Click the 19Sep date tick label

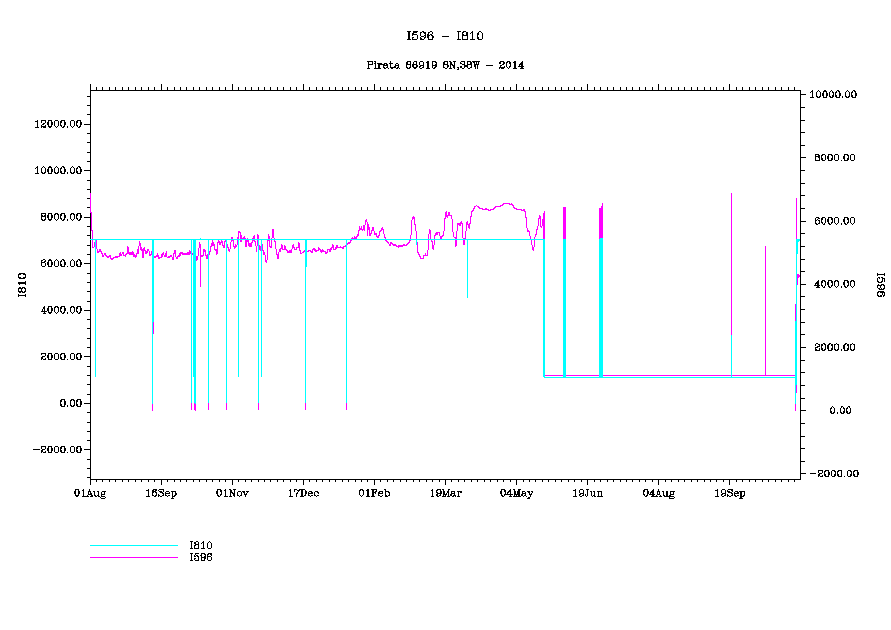pyautogui.click(x=729, y=493)
